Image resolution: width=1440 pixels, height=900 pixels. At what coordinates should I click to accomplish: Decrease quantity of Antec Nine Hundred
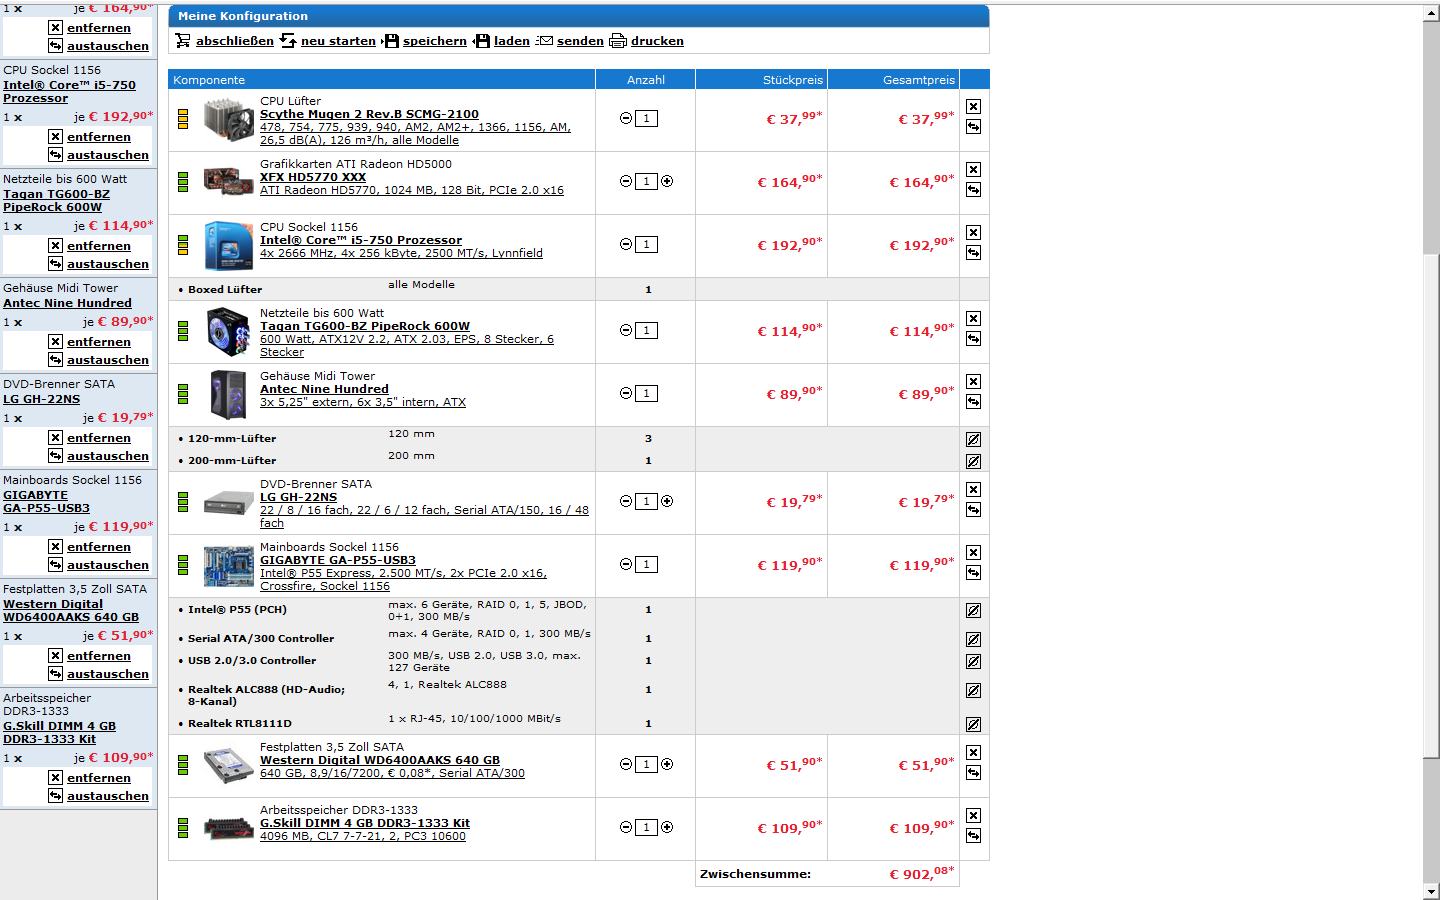click(x=626, y=393)
